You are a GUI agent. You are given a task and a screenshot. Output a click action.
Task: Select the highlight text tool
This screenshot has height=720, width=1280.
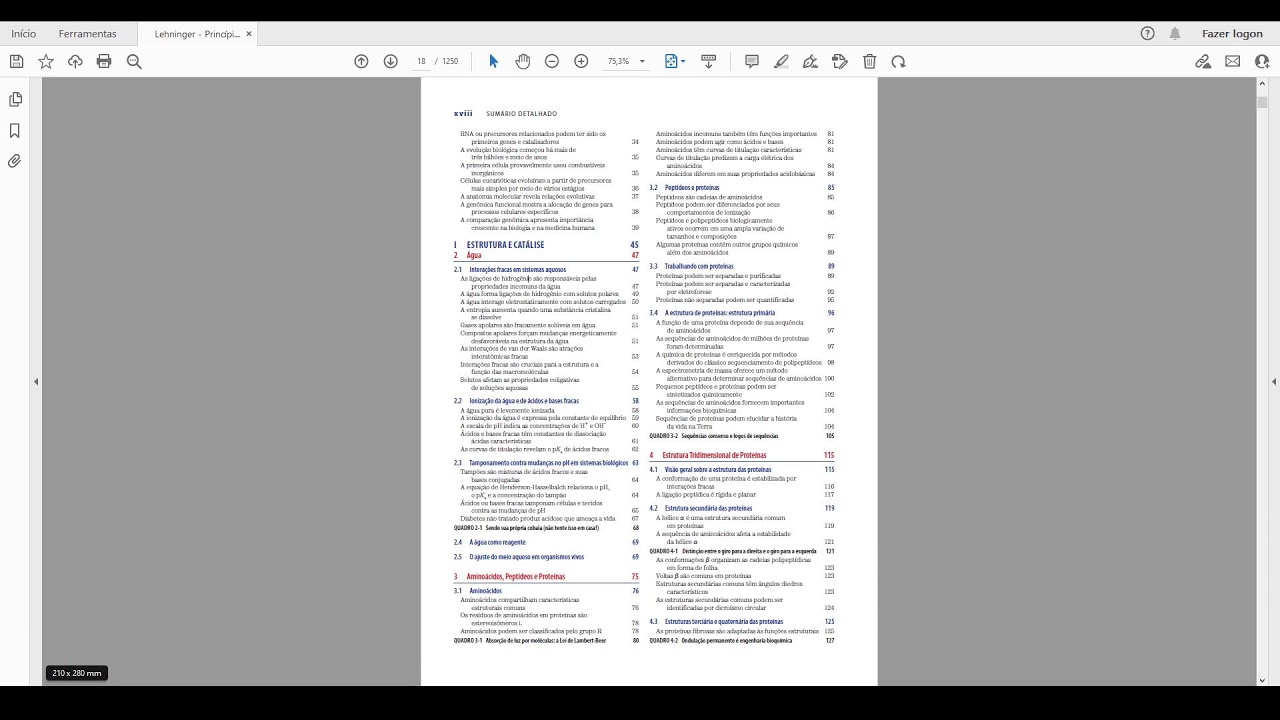point(781,61)
